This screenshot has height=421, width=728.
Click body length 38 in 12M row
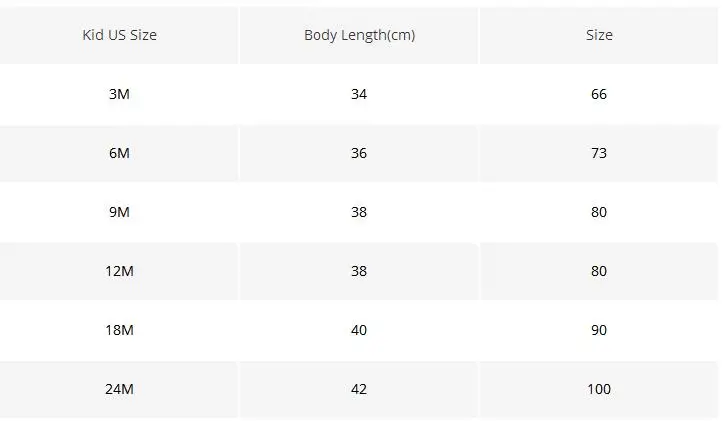[359, 271]
